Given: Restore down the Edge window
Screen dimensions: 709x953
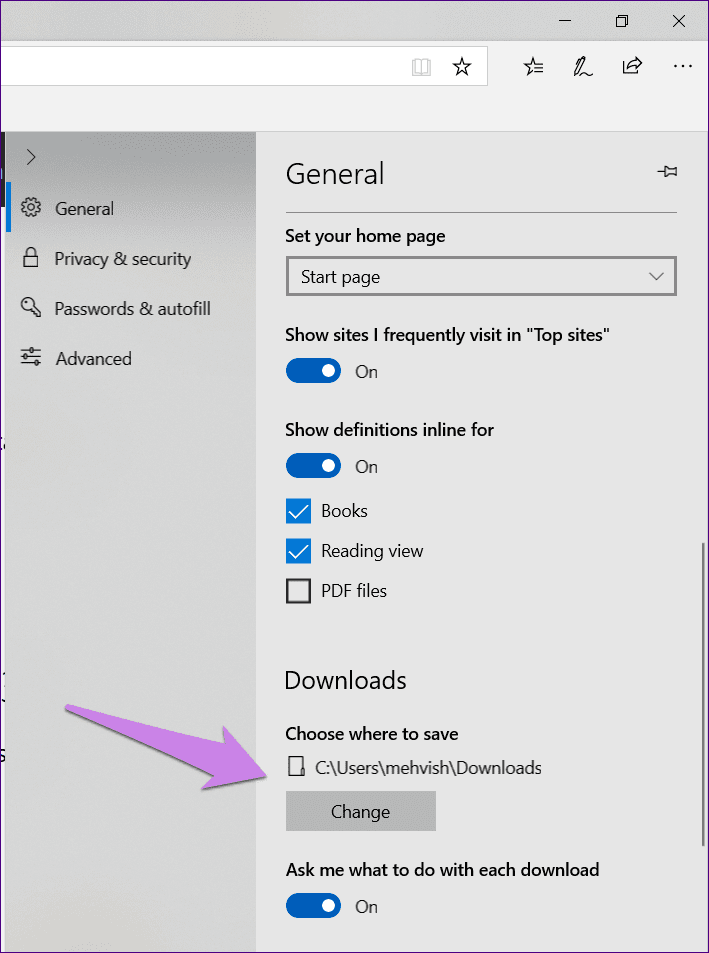Looking at the screenshot, I should click(622, 21).
